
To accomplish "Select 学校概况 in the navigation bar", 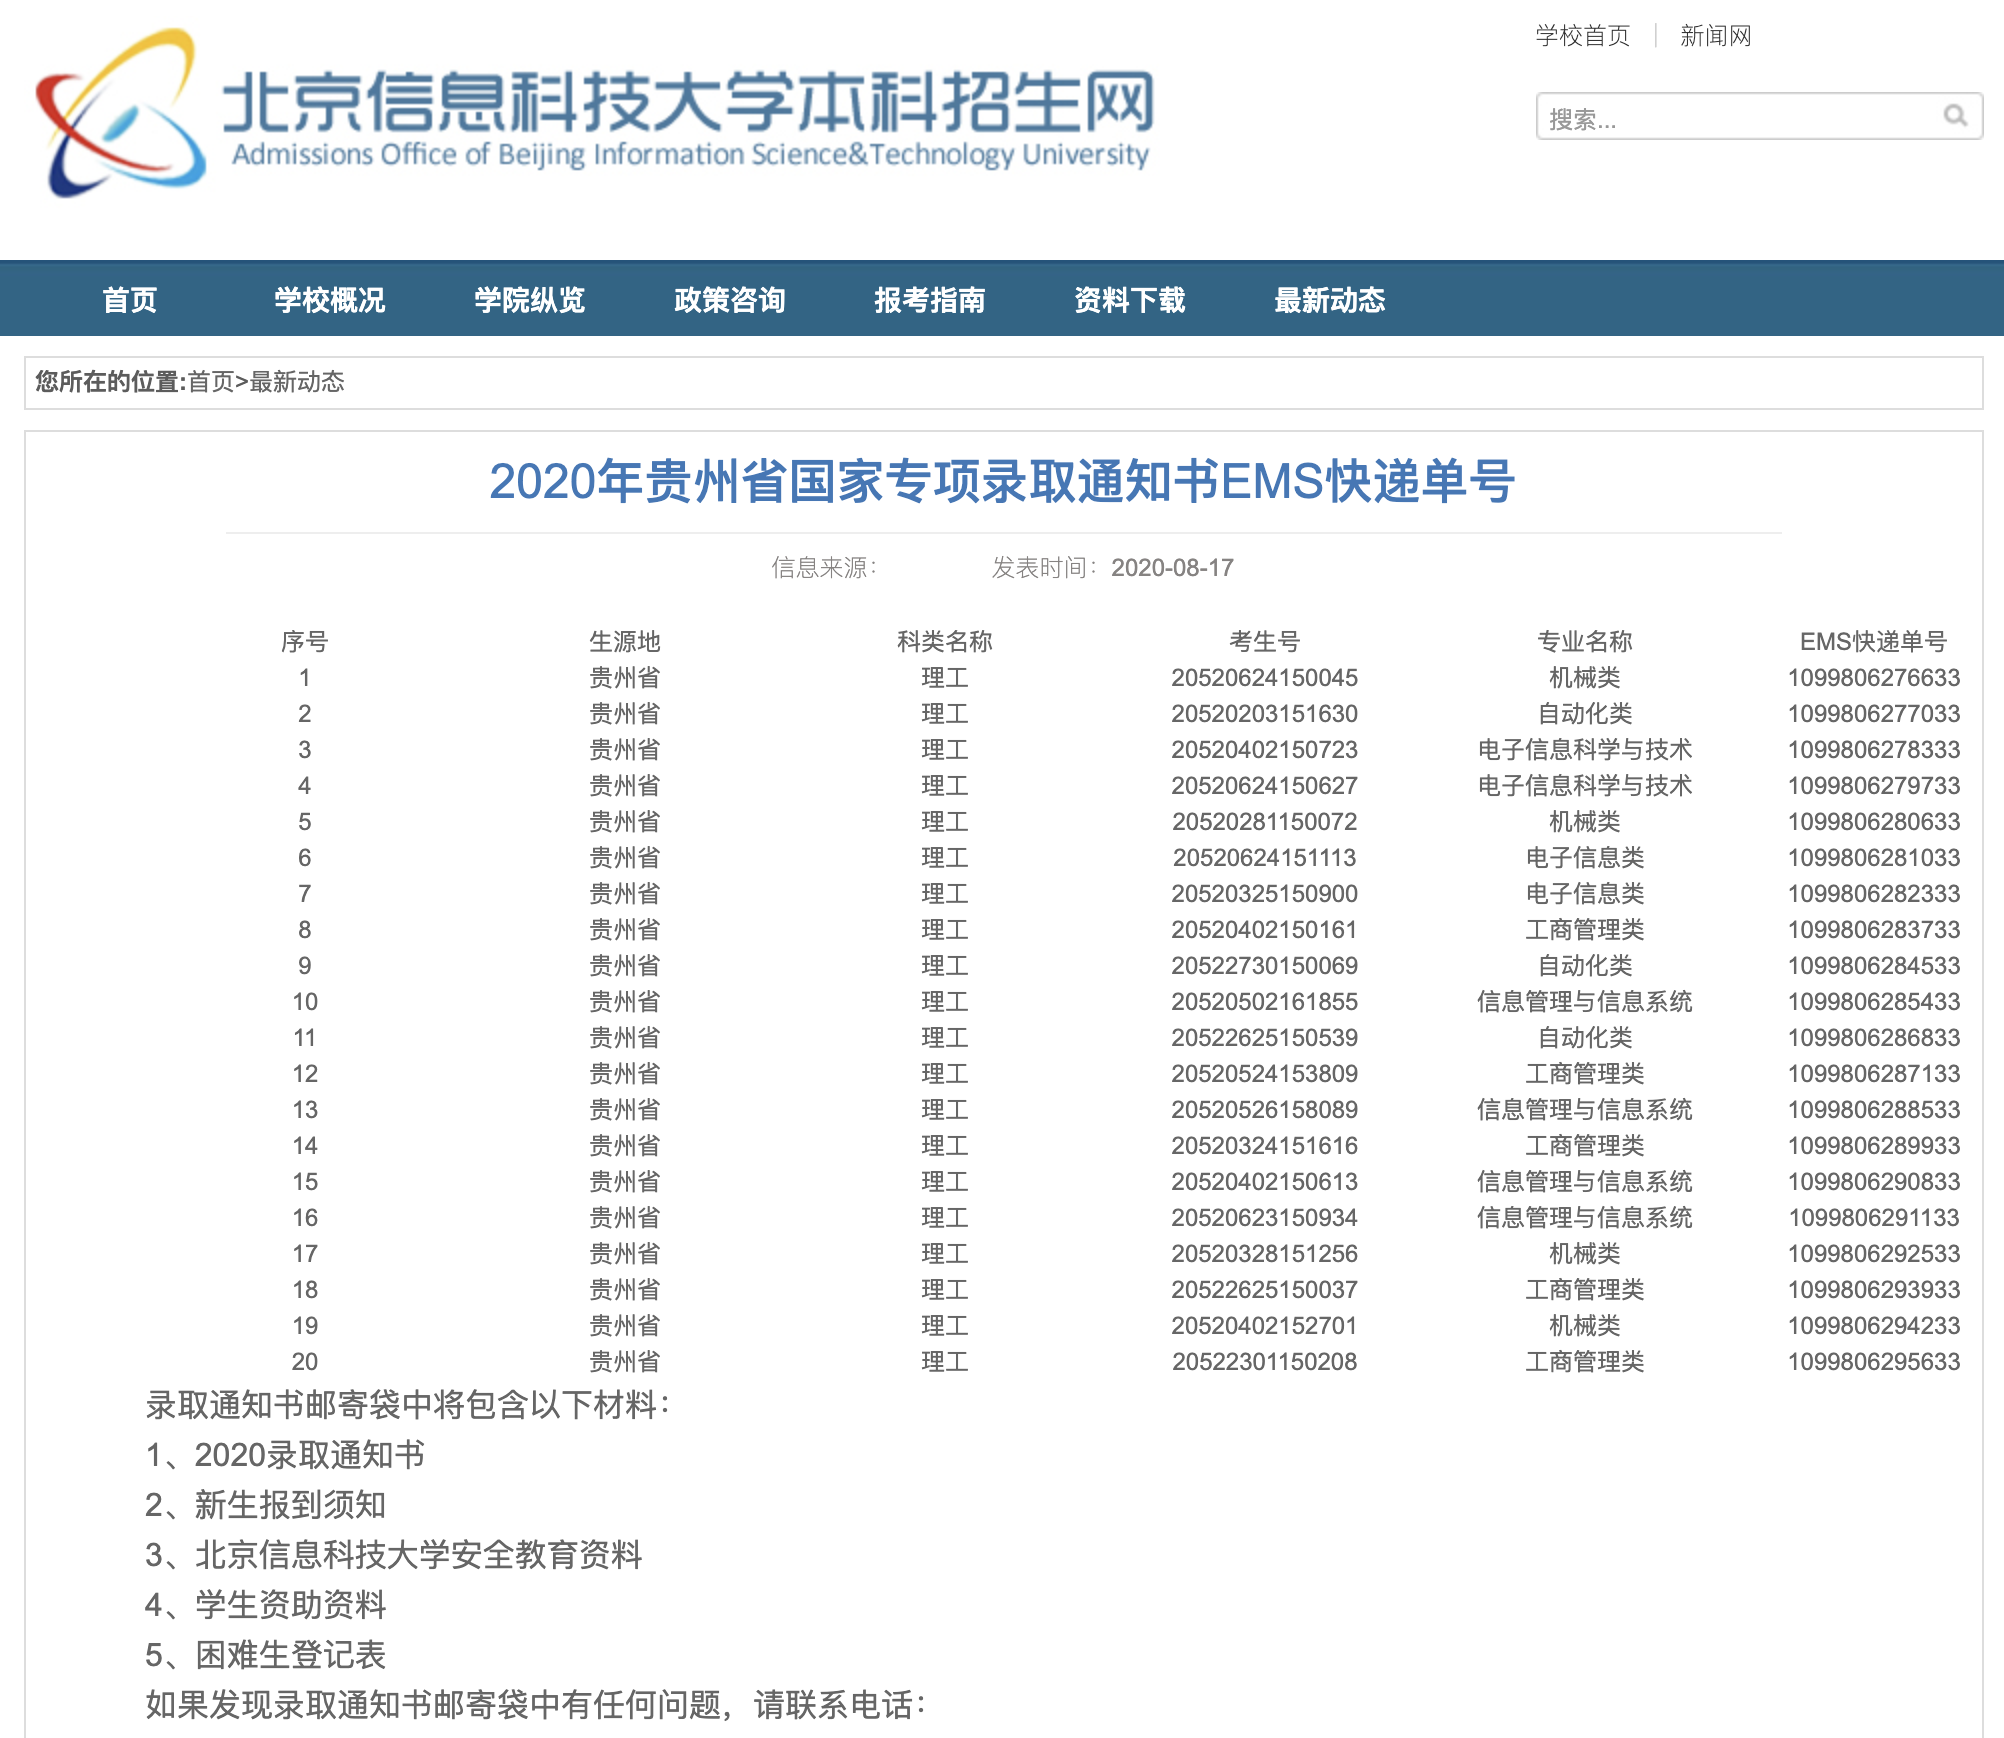I will (x=330, y=299).
